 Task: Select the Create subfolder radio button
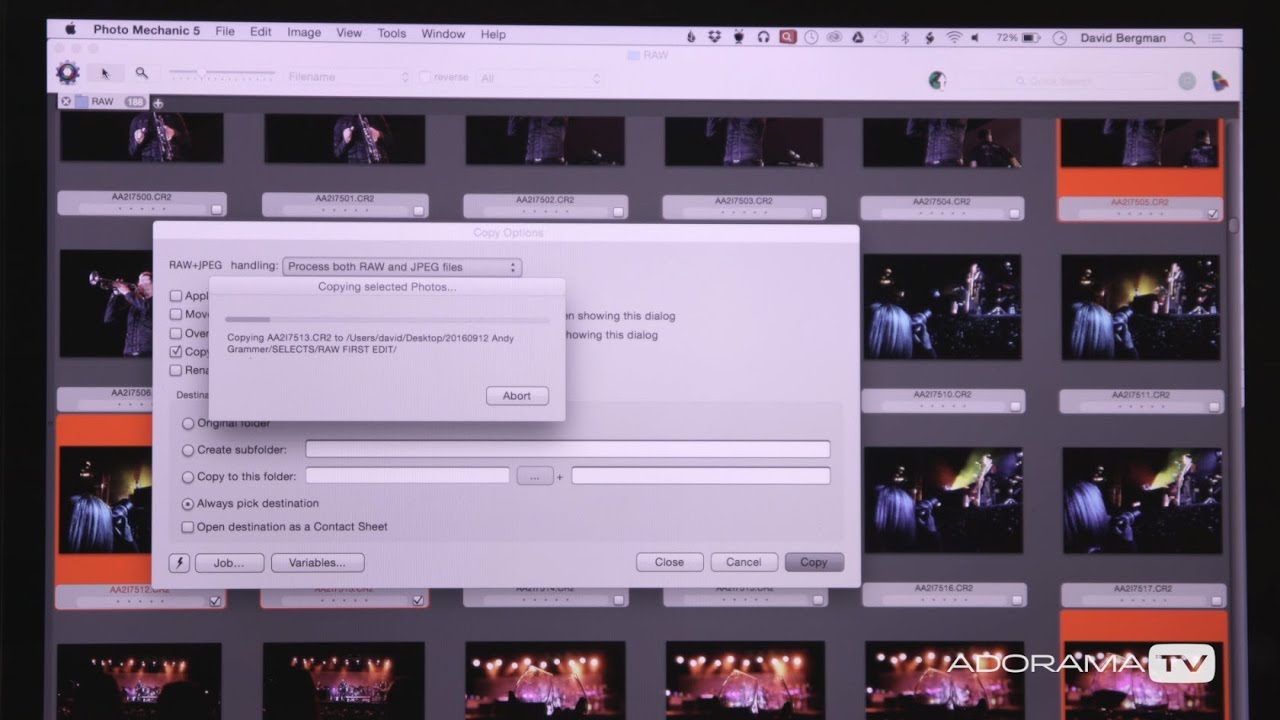point(188,450)
